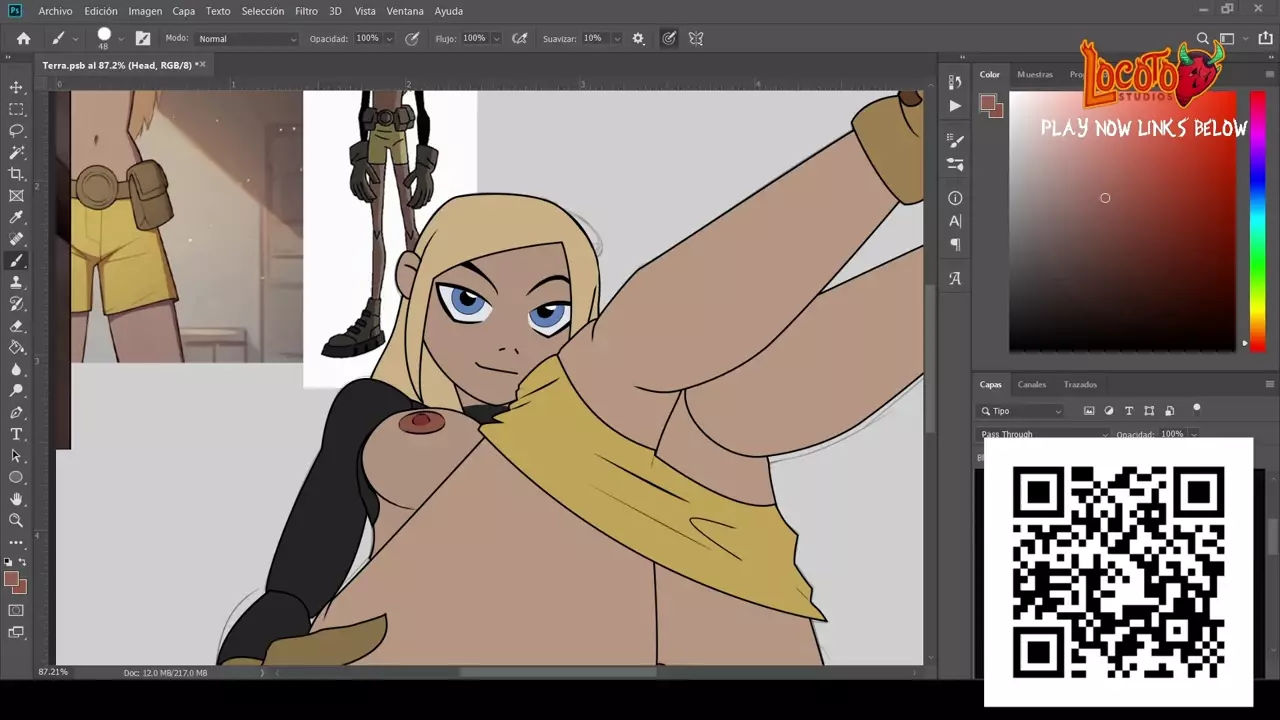Select the Move tool
Viewport: 1280px width, 720px height.
(16, 87)
